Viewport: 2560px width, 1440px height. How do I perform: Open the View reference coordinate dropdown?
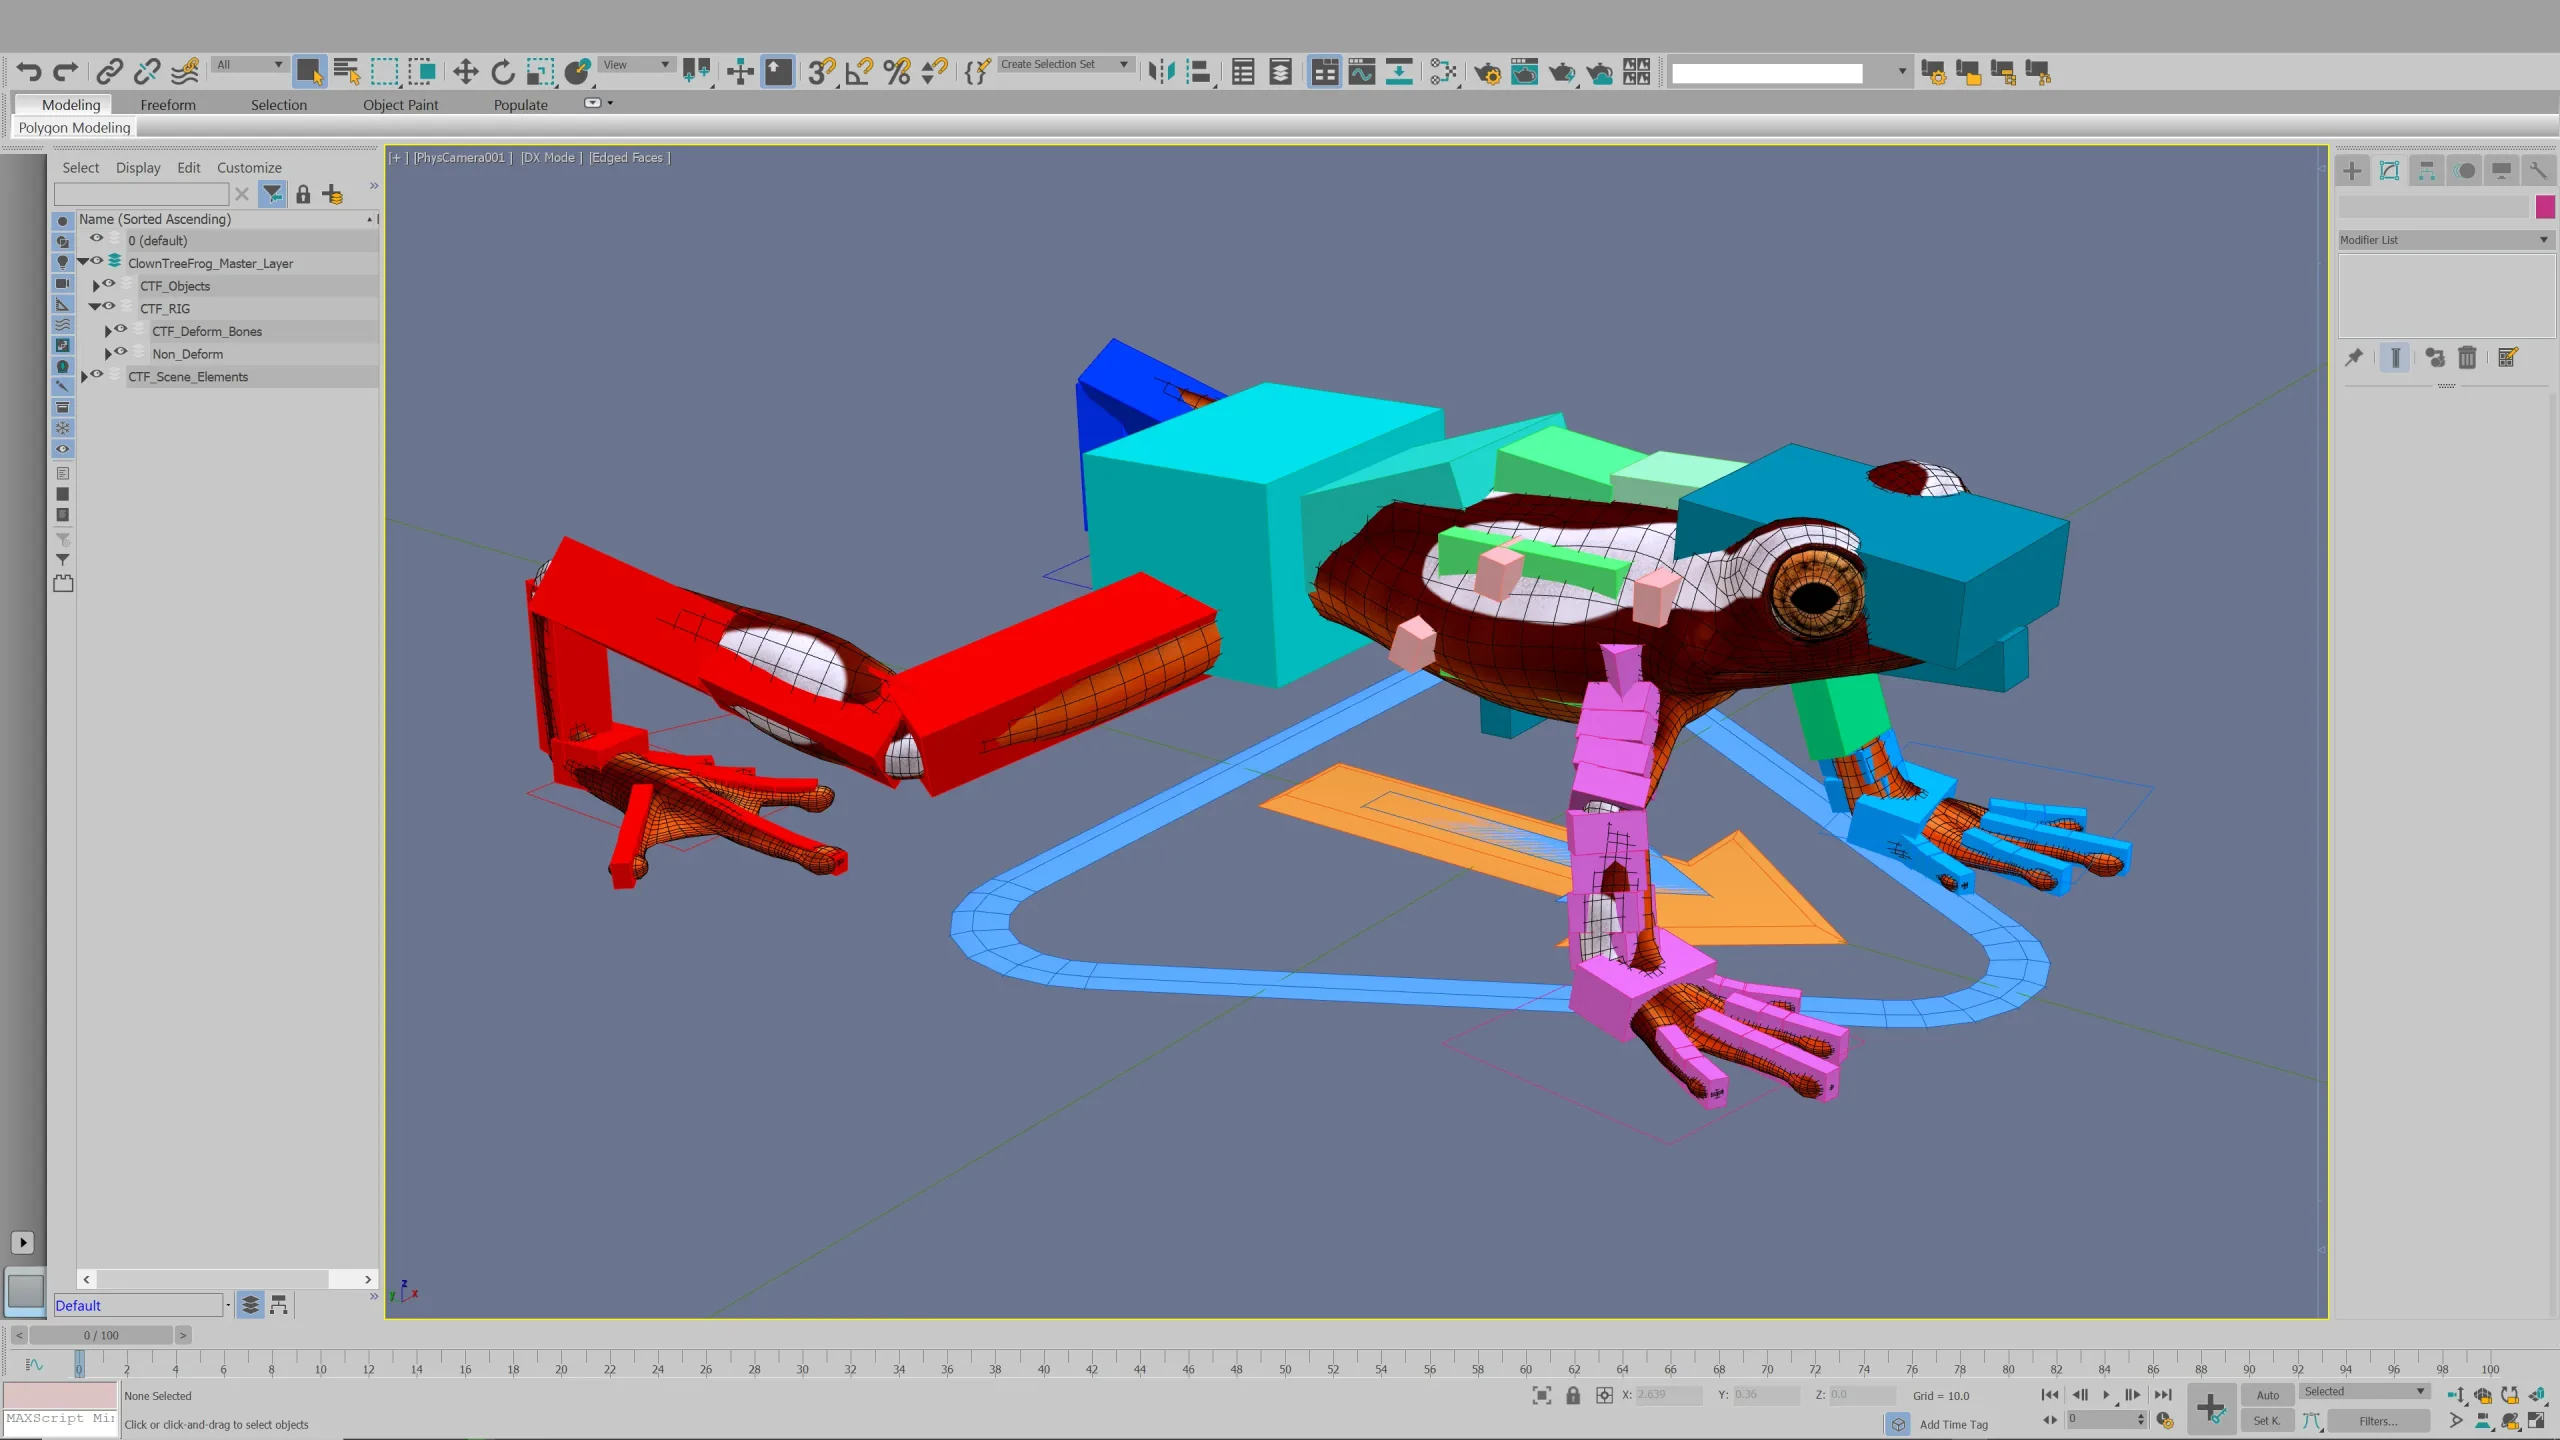(x=636, y=65)
